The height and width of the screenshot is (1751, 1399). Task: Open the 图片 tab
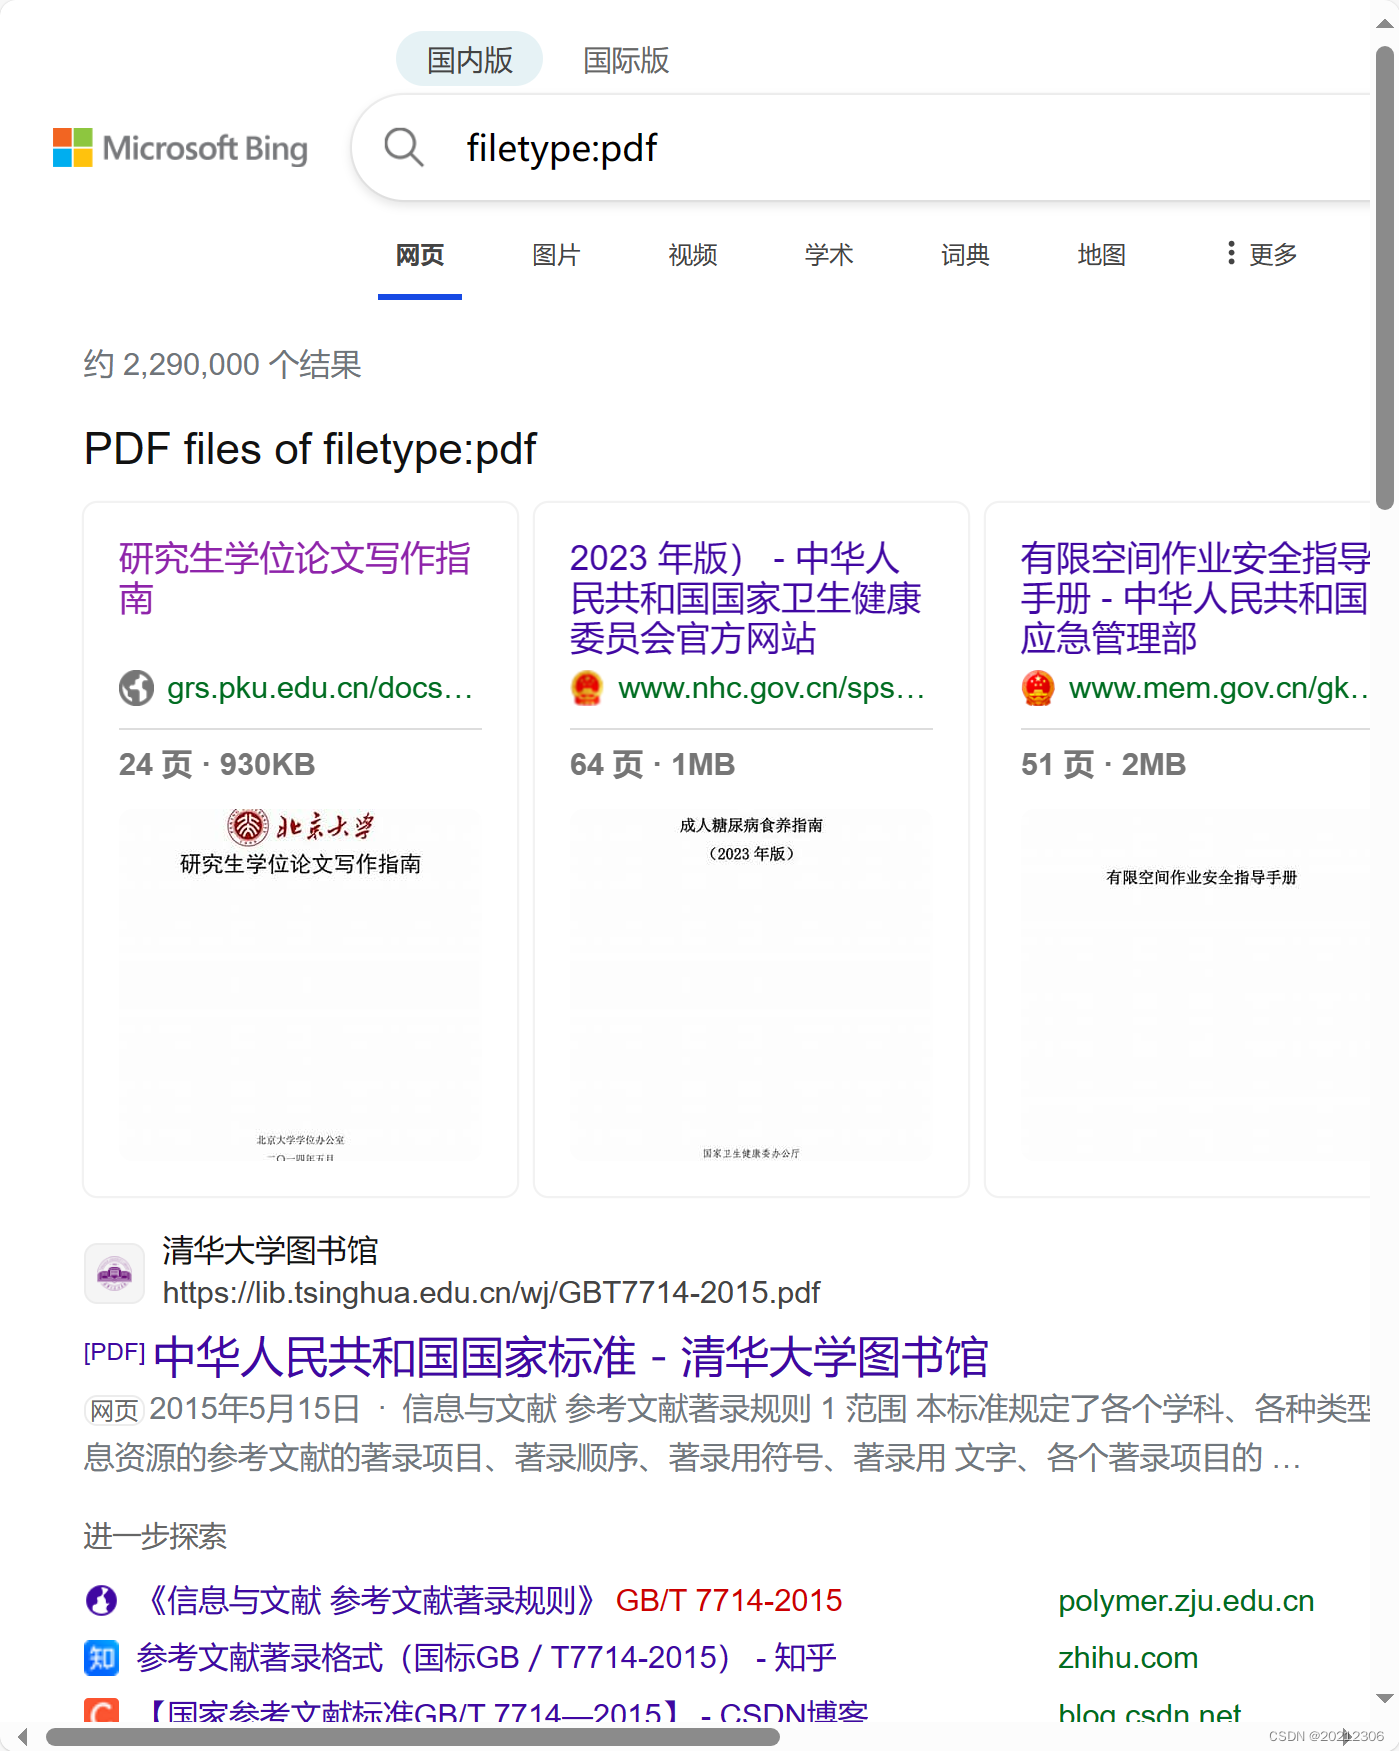click(x=556, y=255)
